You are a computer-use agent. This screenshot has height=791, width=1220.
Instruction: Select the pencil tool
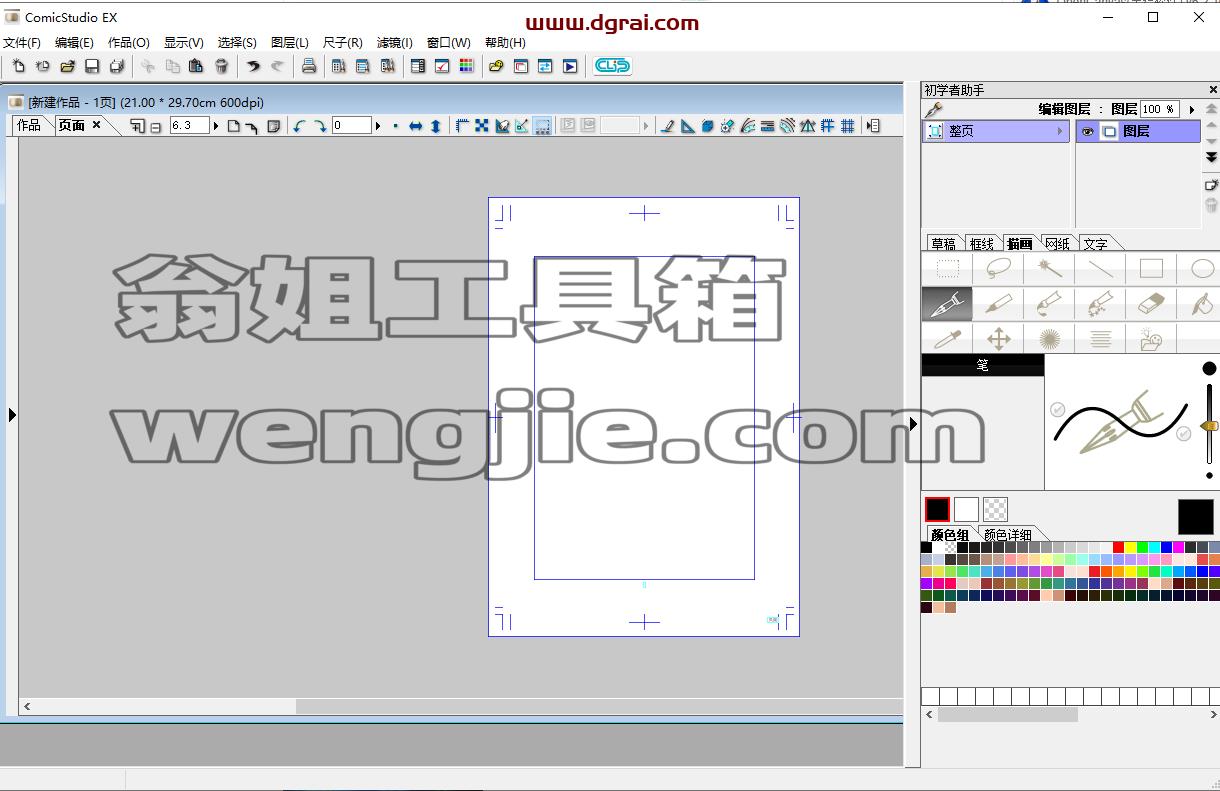(998, 303)
